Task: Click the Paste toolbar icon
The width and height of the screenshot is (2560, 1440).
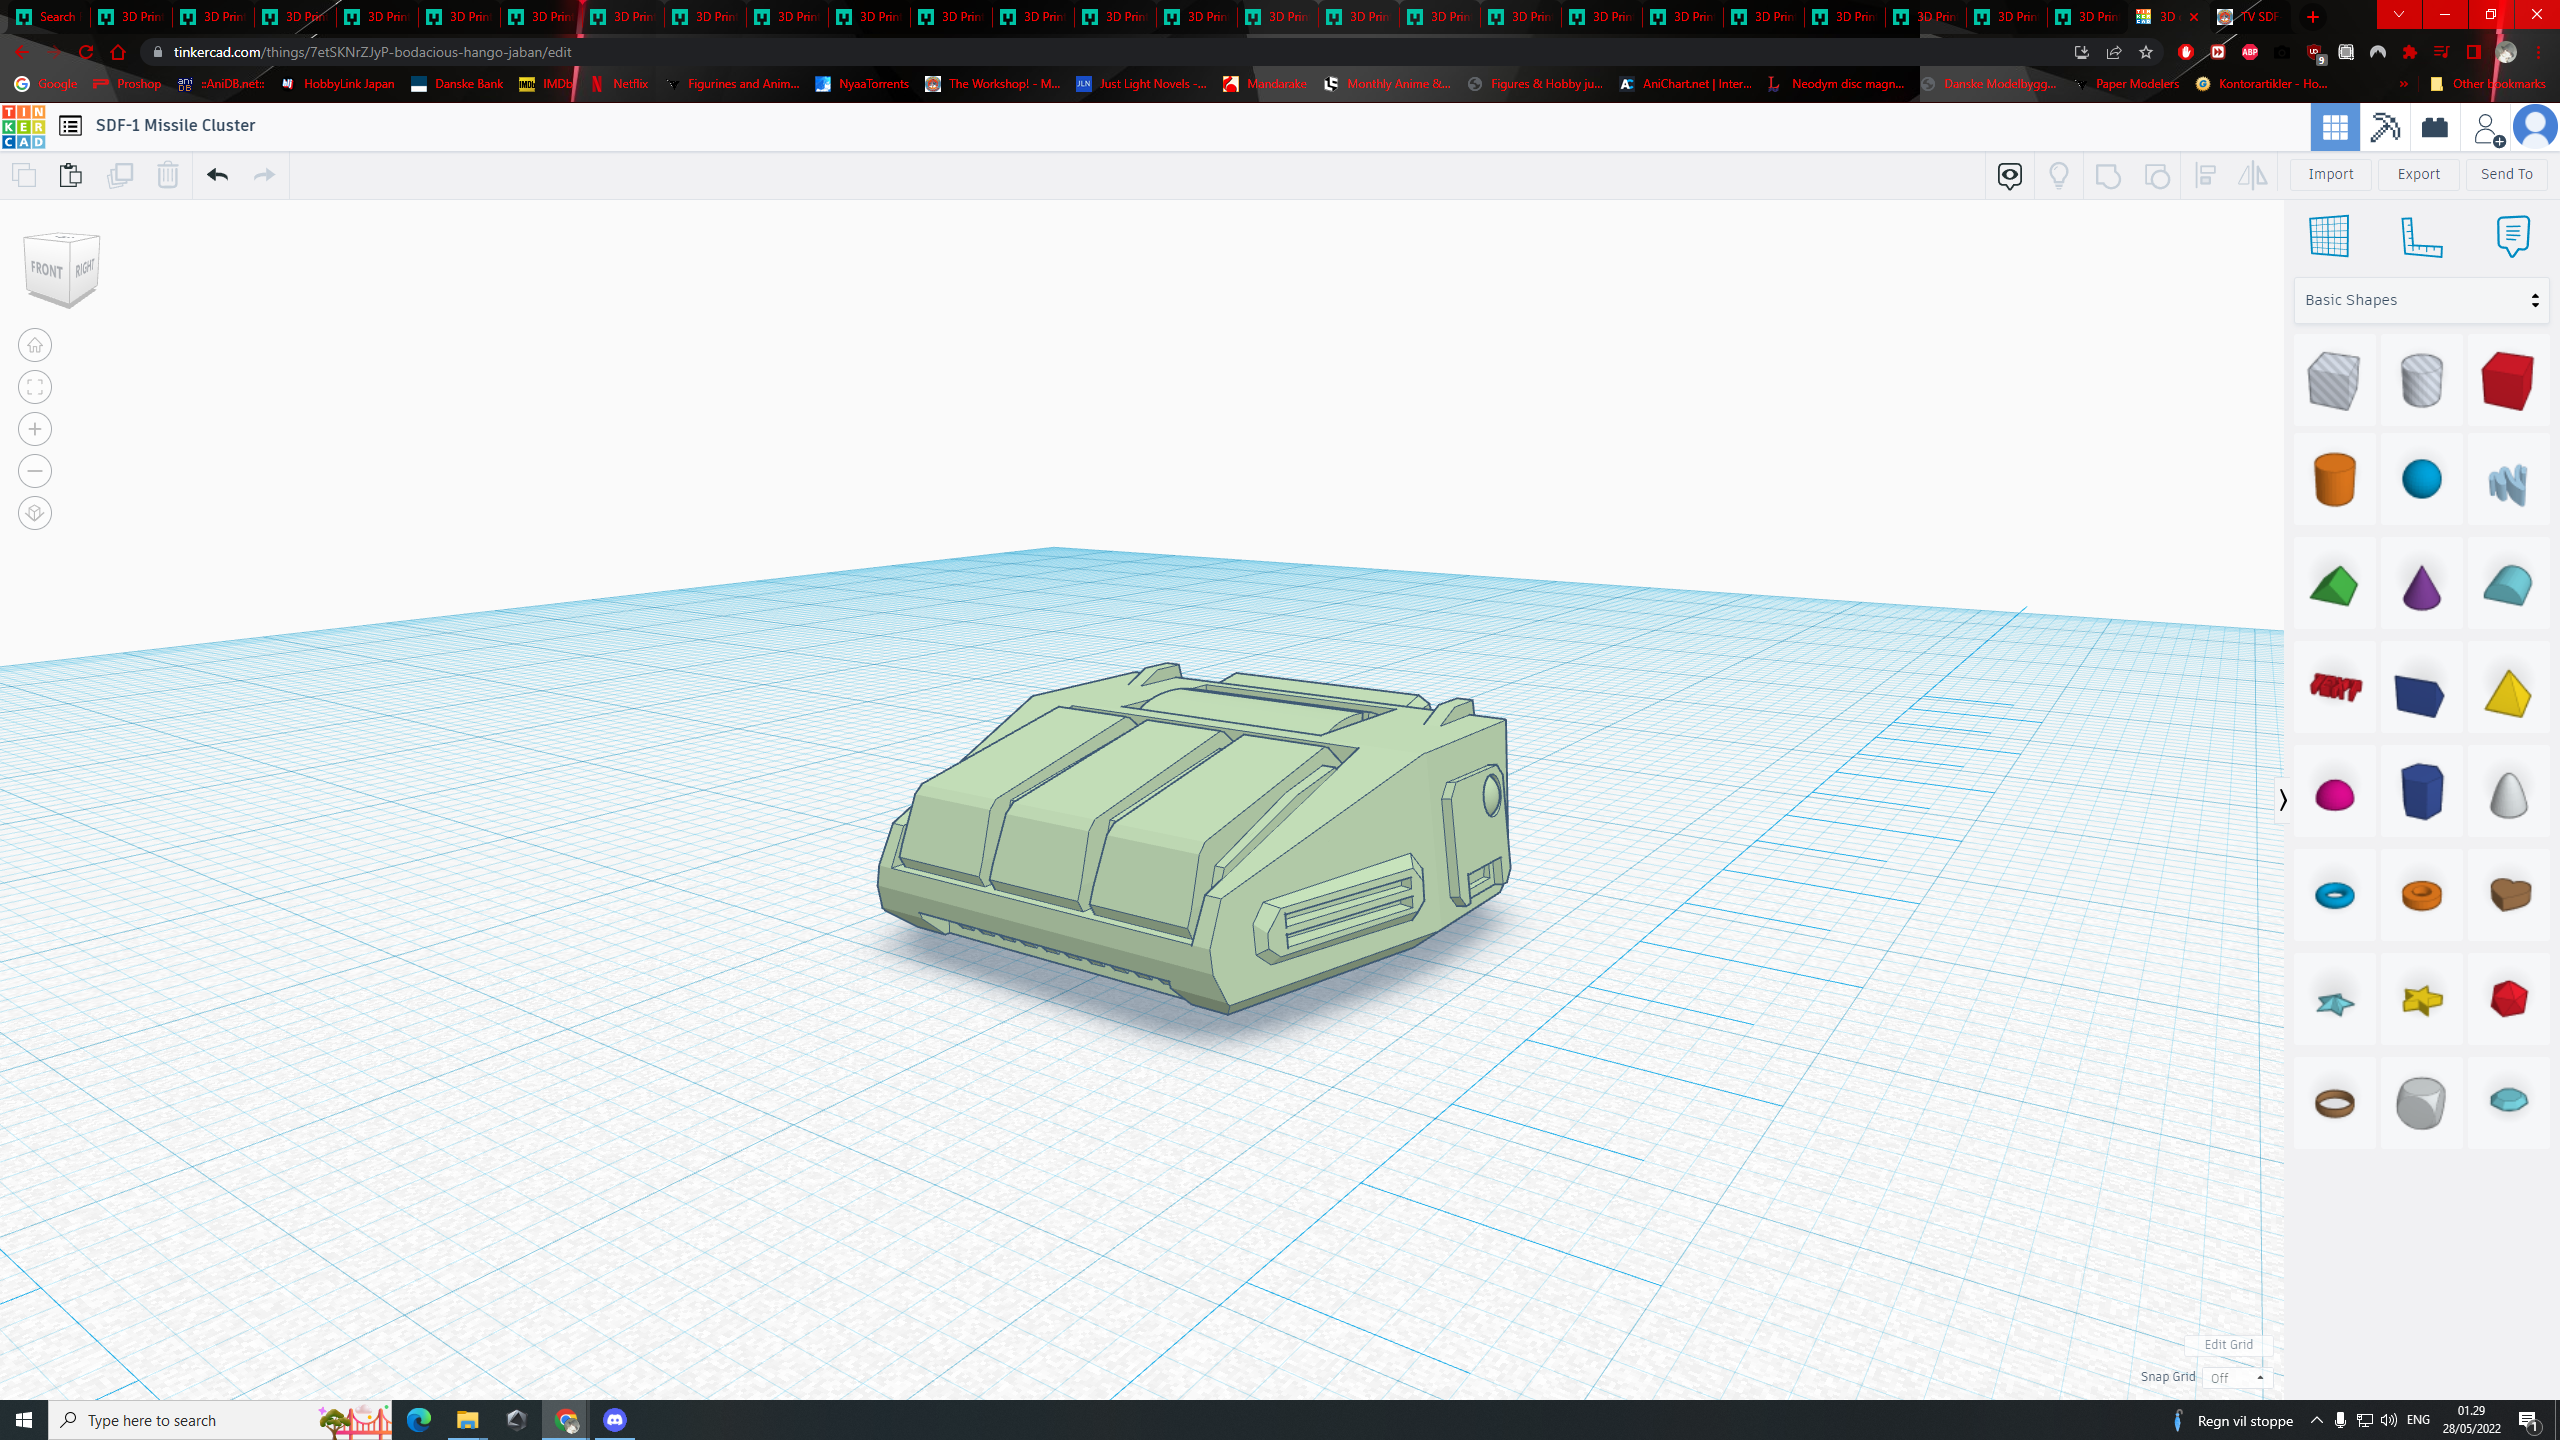Action: 70,175
